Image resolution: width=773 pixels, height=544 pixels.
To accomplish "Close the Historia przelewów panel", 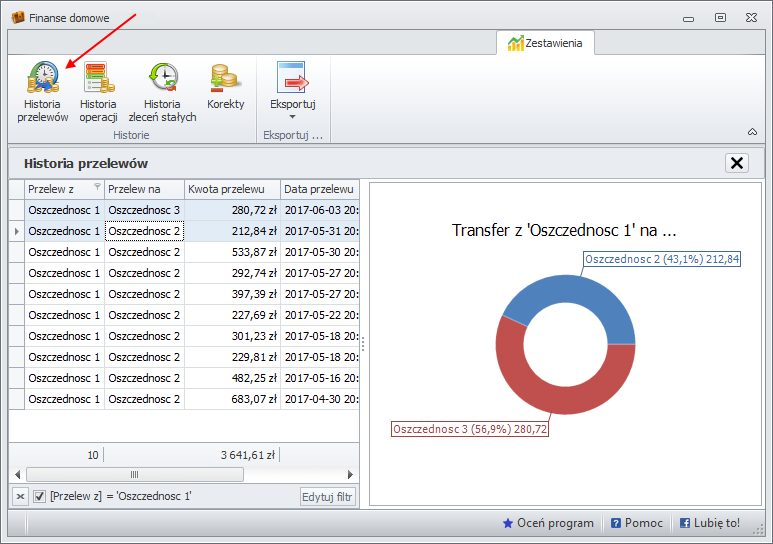I will (x=737, y=163).
